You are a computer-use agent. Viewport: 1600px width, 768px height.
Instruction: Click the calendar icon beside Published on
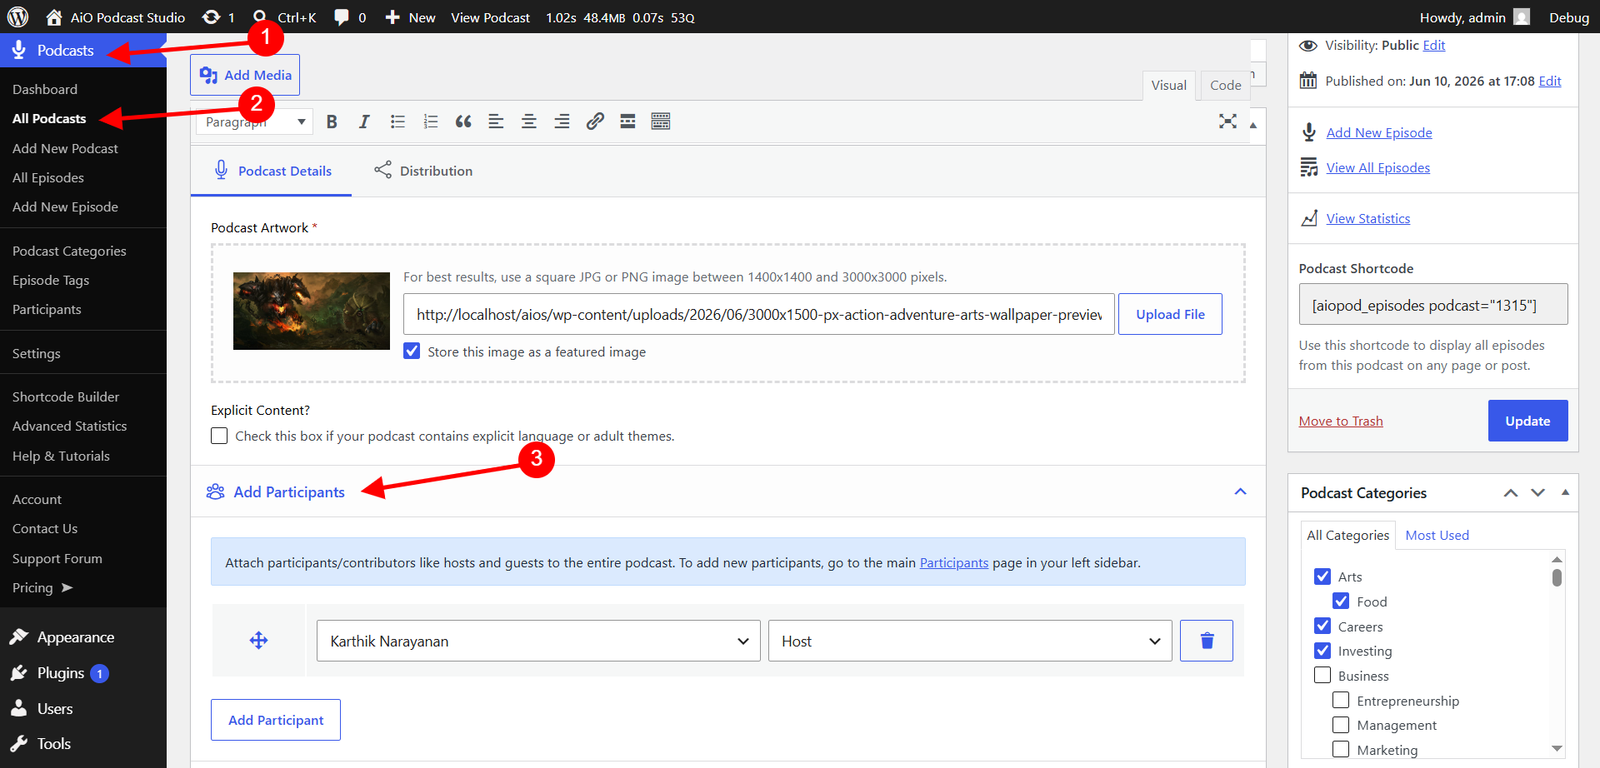point(1308,81)
